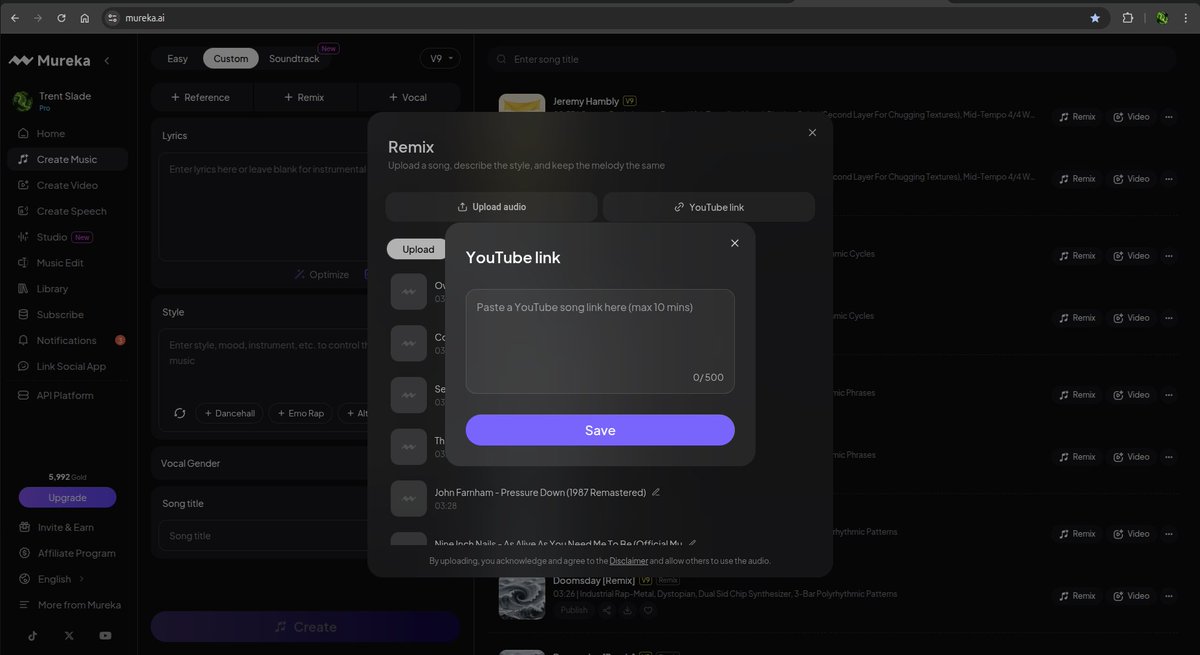
Task: Click the + Vocal button
Action: 408,97
